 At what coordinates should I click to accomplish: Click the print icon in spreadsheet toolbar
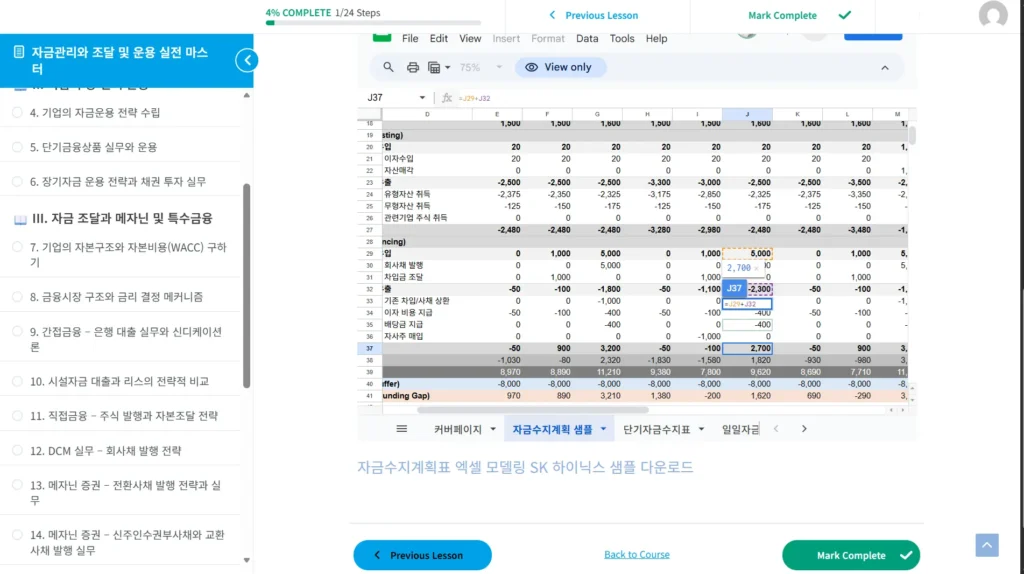click(413, 67)
